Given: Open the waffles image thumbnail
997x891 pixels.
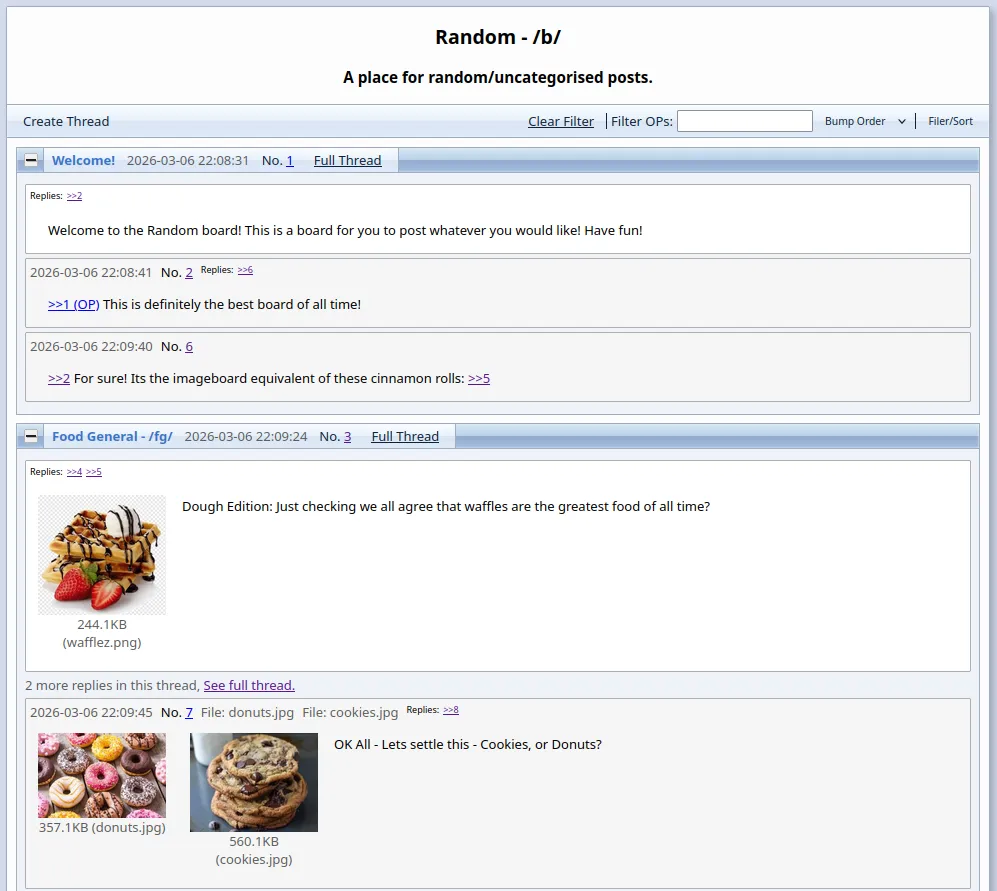Looking at the screenshot, I should pyautogui.click(x=102, y=555).
